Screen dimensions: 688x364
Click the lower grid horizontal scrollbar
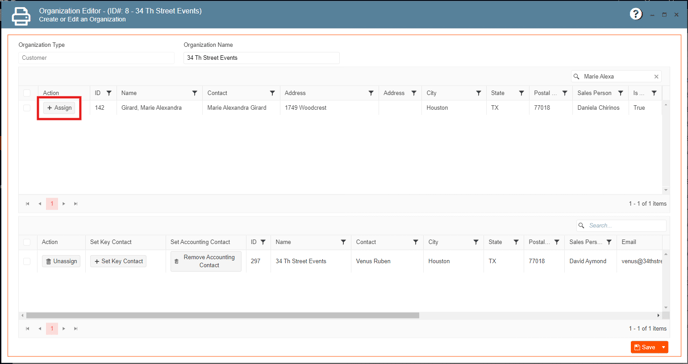pos(222,315)
